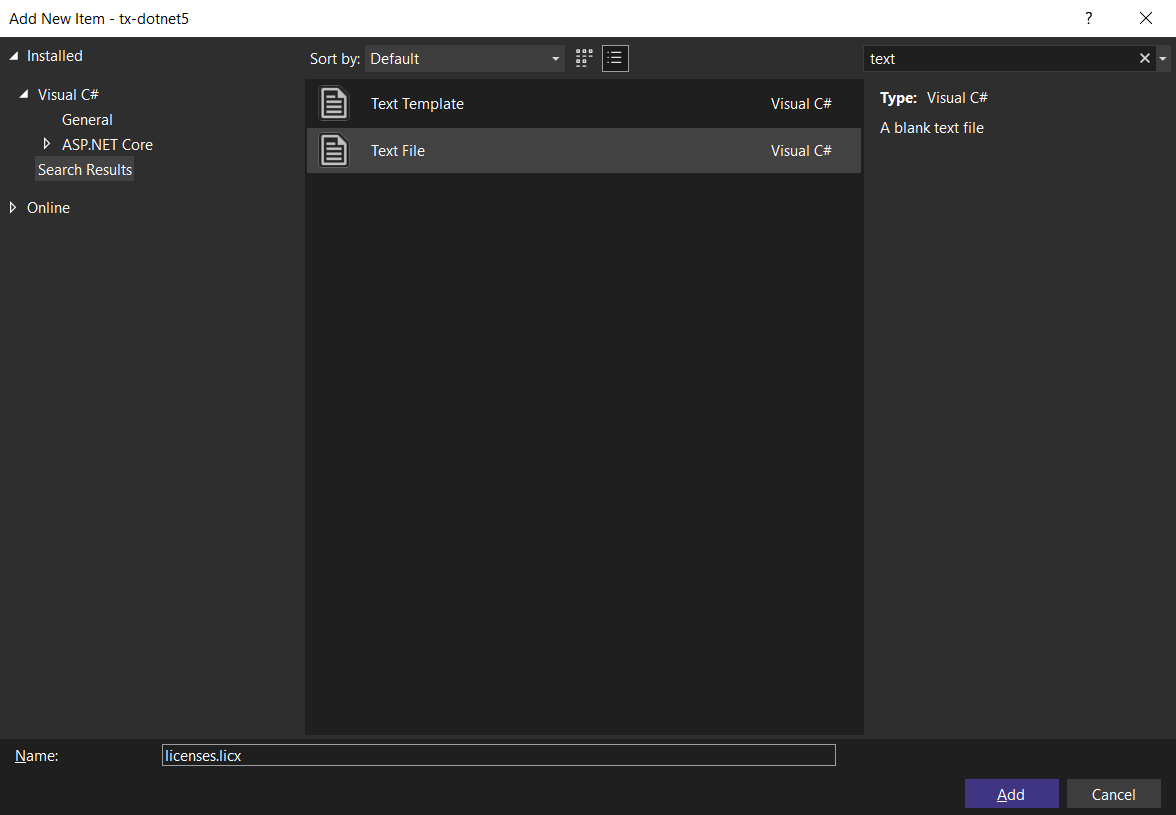
Task: Click the Cancel button
Action: [x=1113, y=794]
